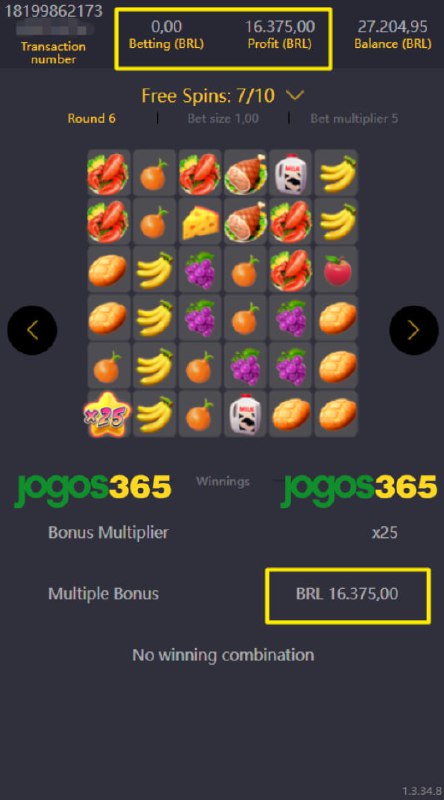Viewport: 444px width, 800px height.
Task: Click the grapes symbol in the third row
Action: (x=200, y=270)
